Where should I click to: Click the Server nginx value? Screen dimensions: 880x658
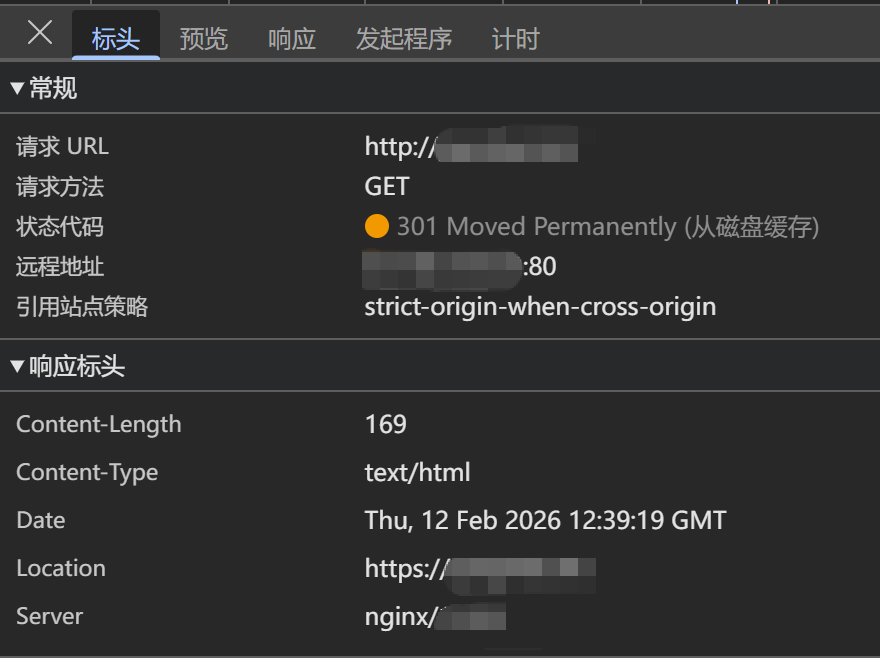point(434,616)
